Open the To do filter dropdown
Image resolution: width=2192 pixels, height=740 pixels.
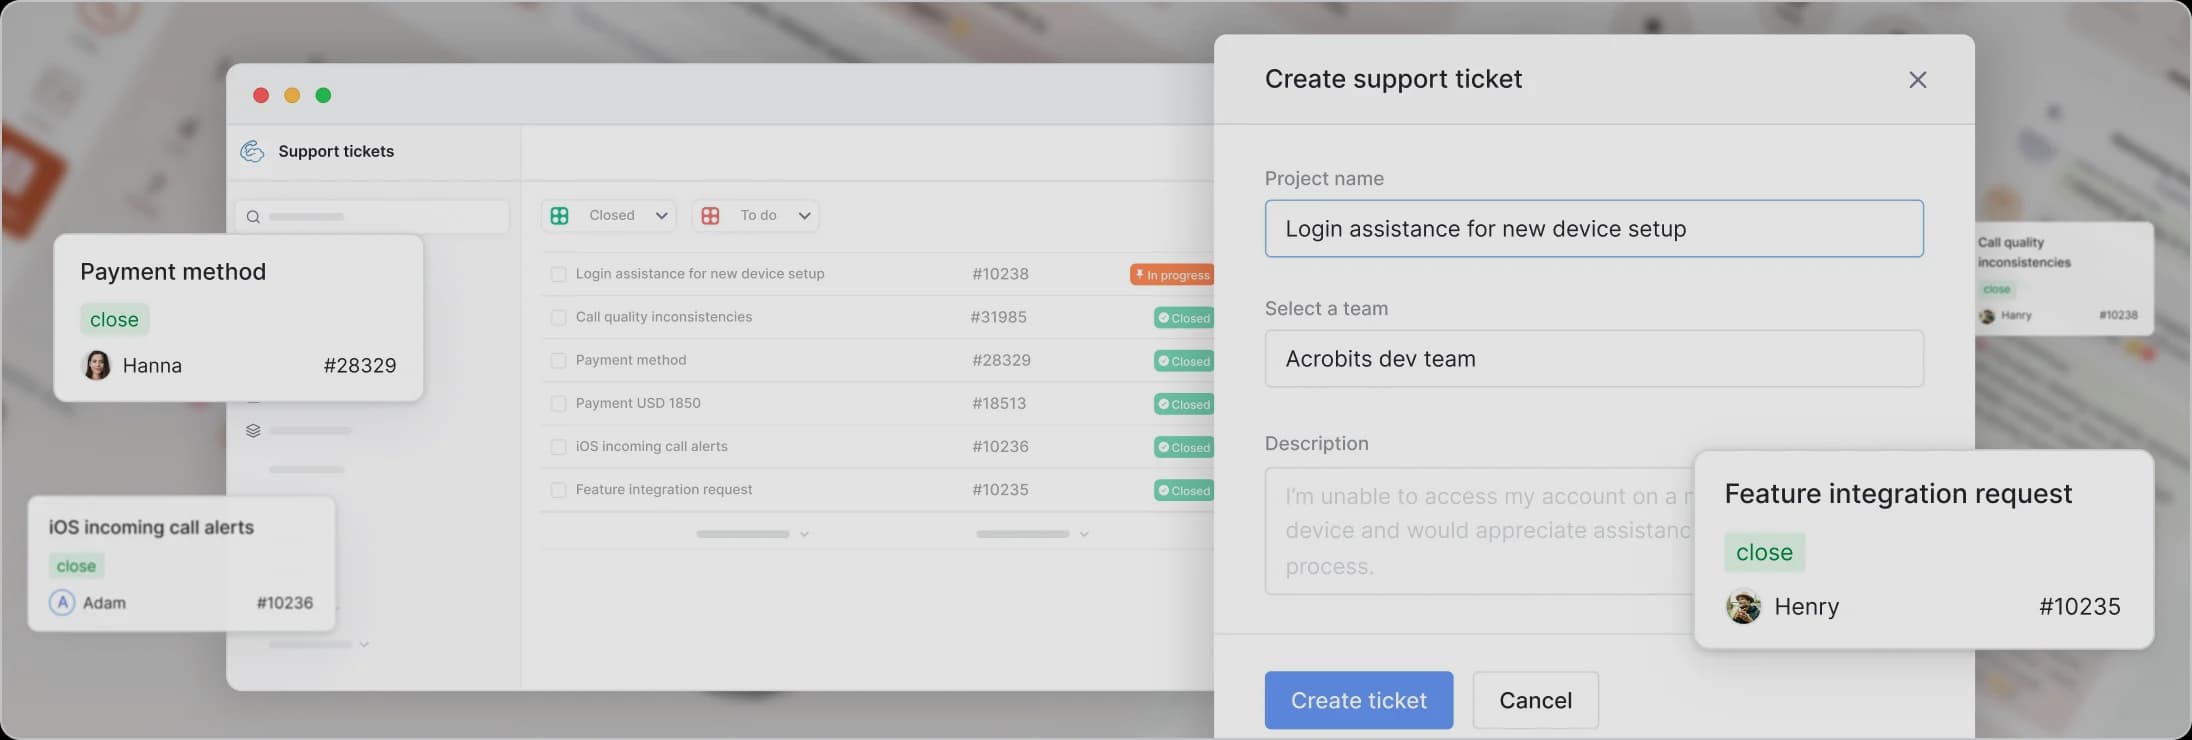[804, 216]
